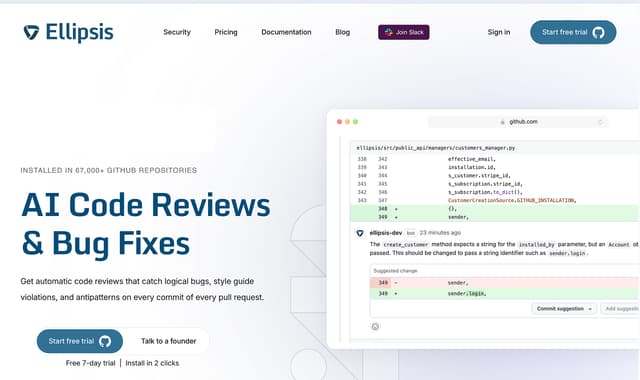
Task: Click the 'Install in 2 clicks' text
Action: pyautogui.click(x=152, y=363)
